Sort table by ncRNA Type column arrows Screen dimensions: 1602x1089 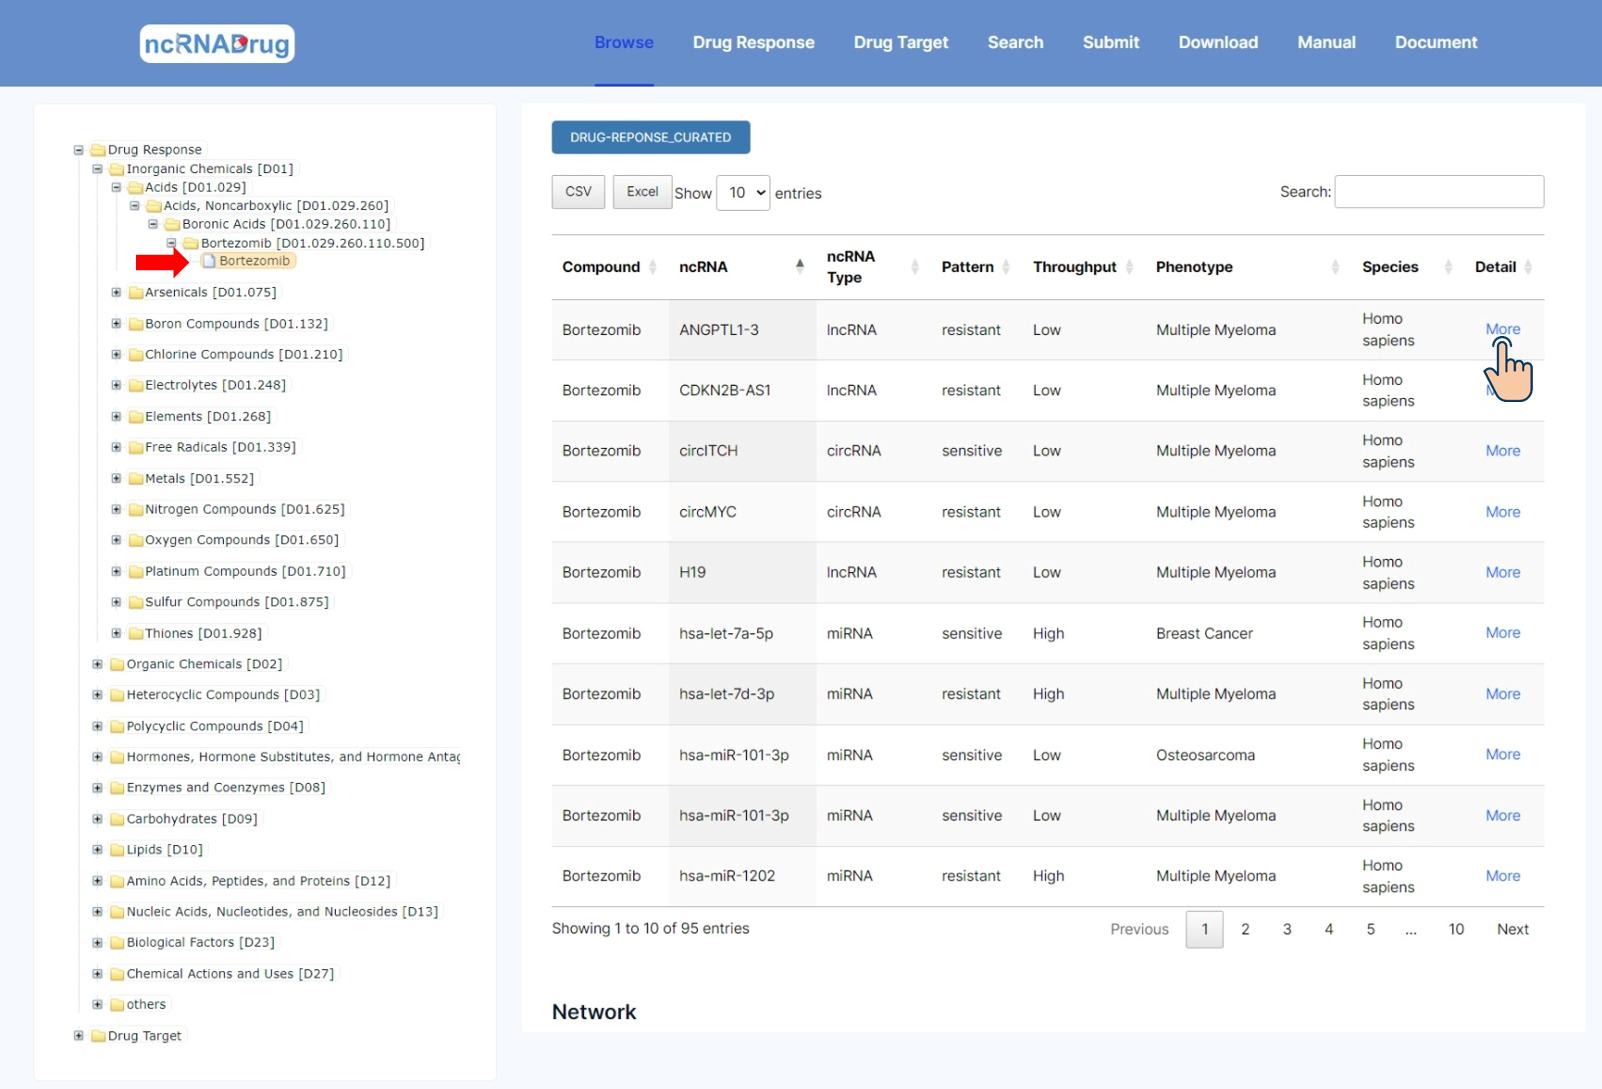[915, 267]
